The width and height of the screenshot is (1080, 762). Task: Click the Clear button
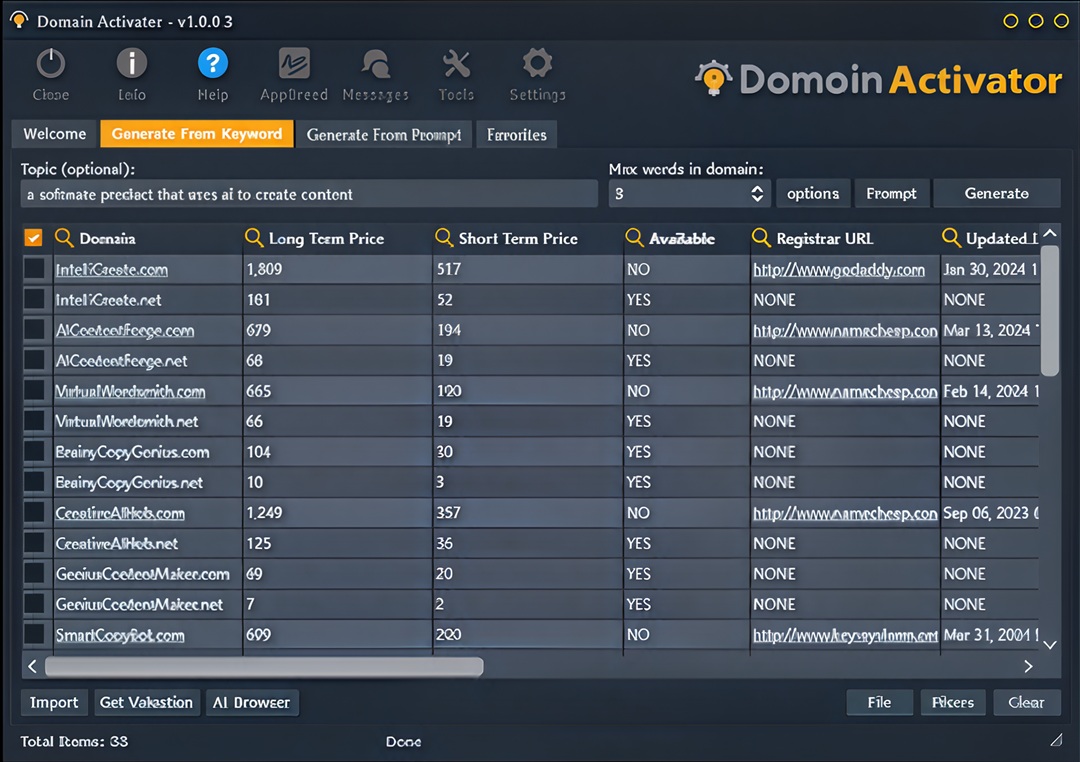[x=1026, y=702]
